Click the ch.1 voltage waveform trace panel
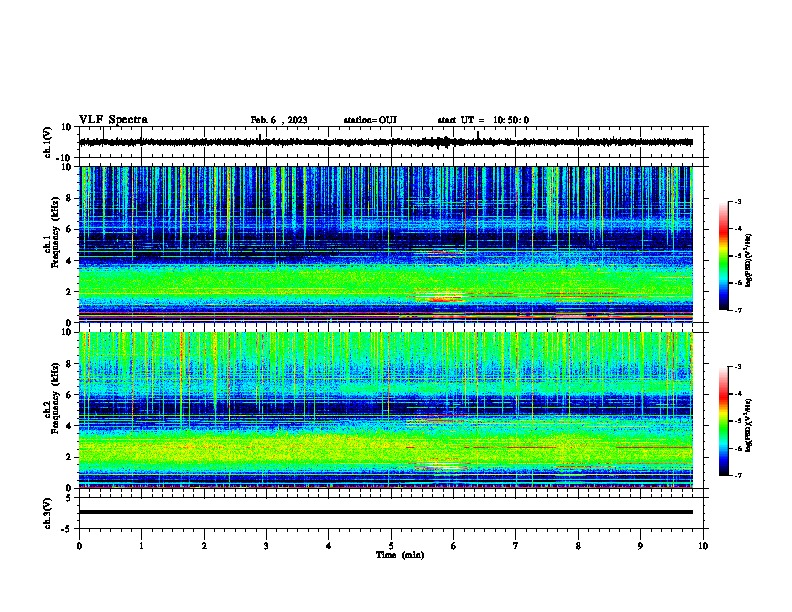This screenshot has height=612, width=792. tap(393, 142)
